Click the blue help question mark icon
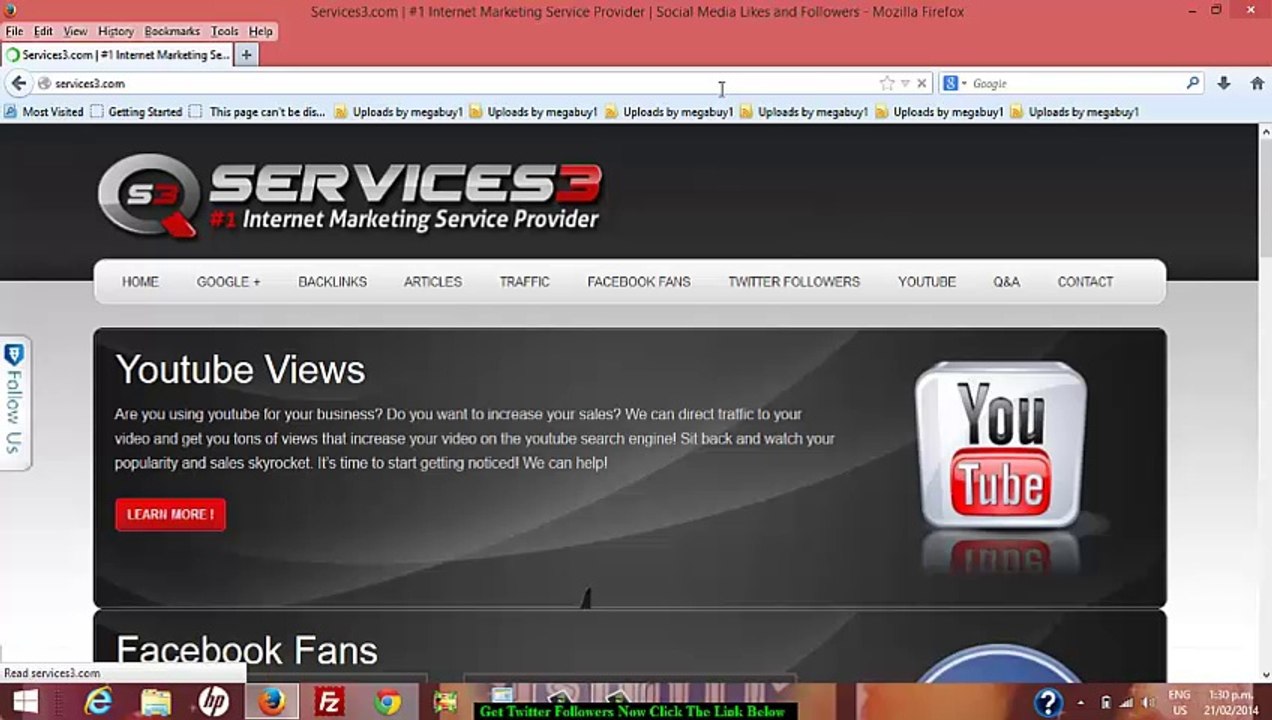Screen dimensions: 1272x720 click(x=1047, y=702)
